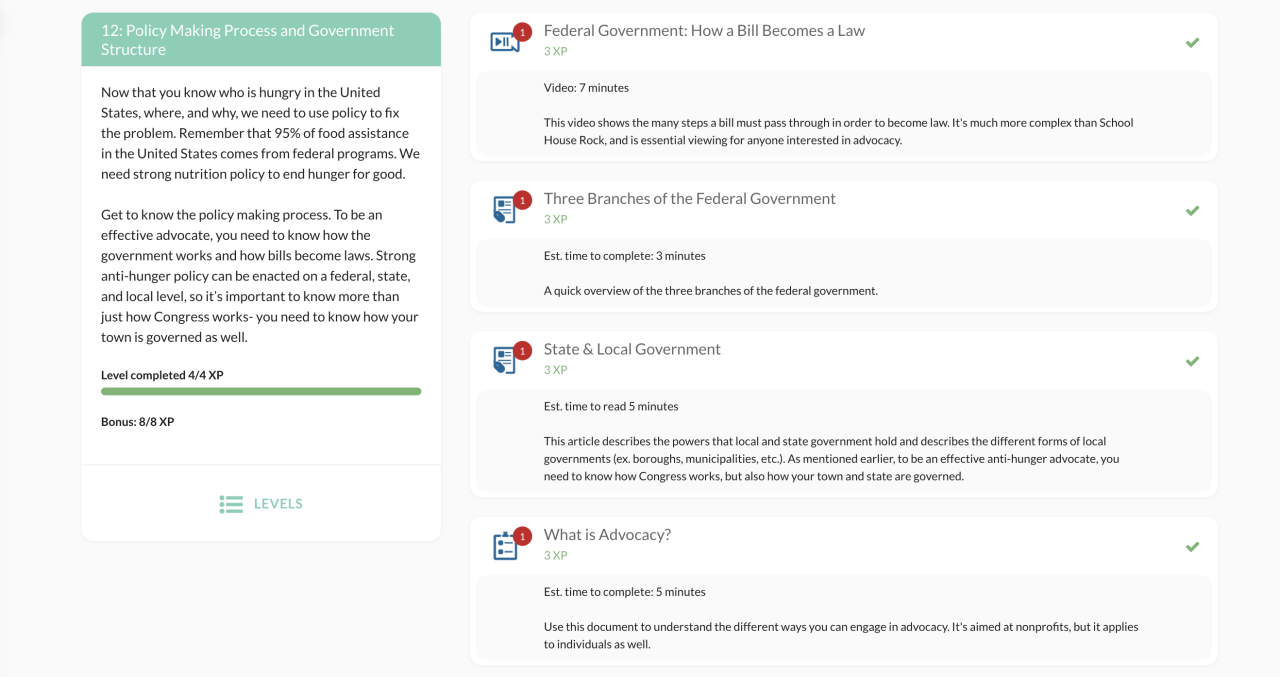This screenshot has width=1280, height=677.
Task: Click the green checkmark for What is Advocacy?
Action: pyautogui.click(x=1192, y=547)
